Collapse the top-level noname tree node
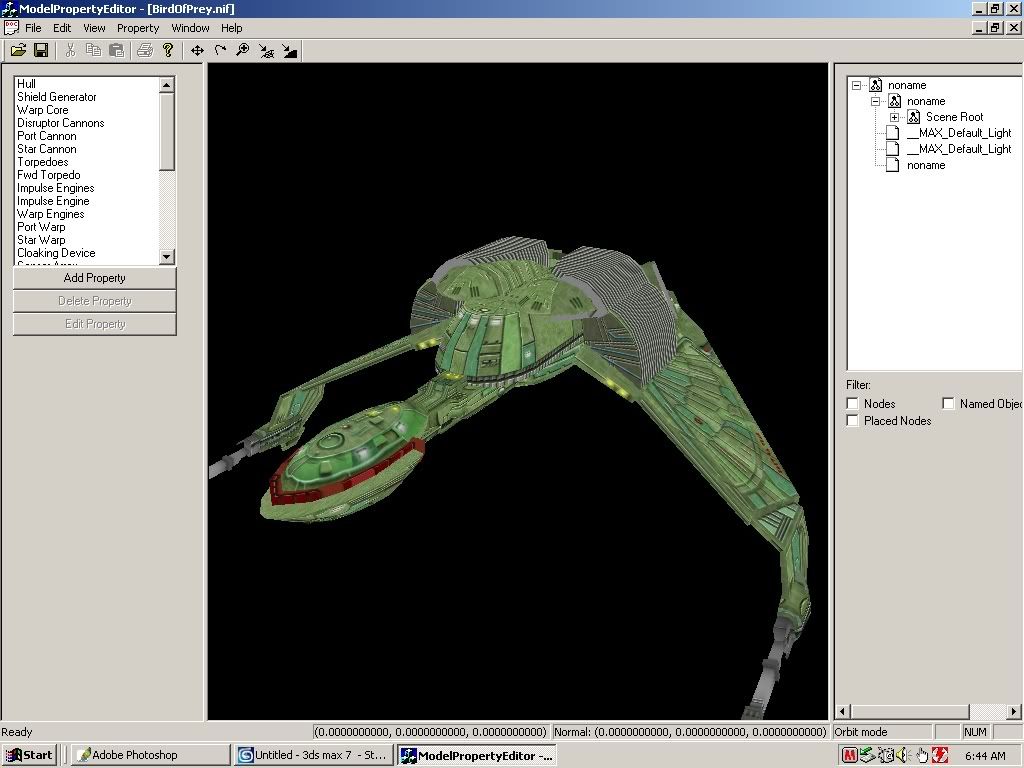This screenshot has height=768, width=1024. click(857, 85)
